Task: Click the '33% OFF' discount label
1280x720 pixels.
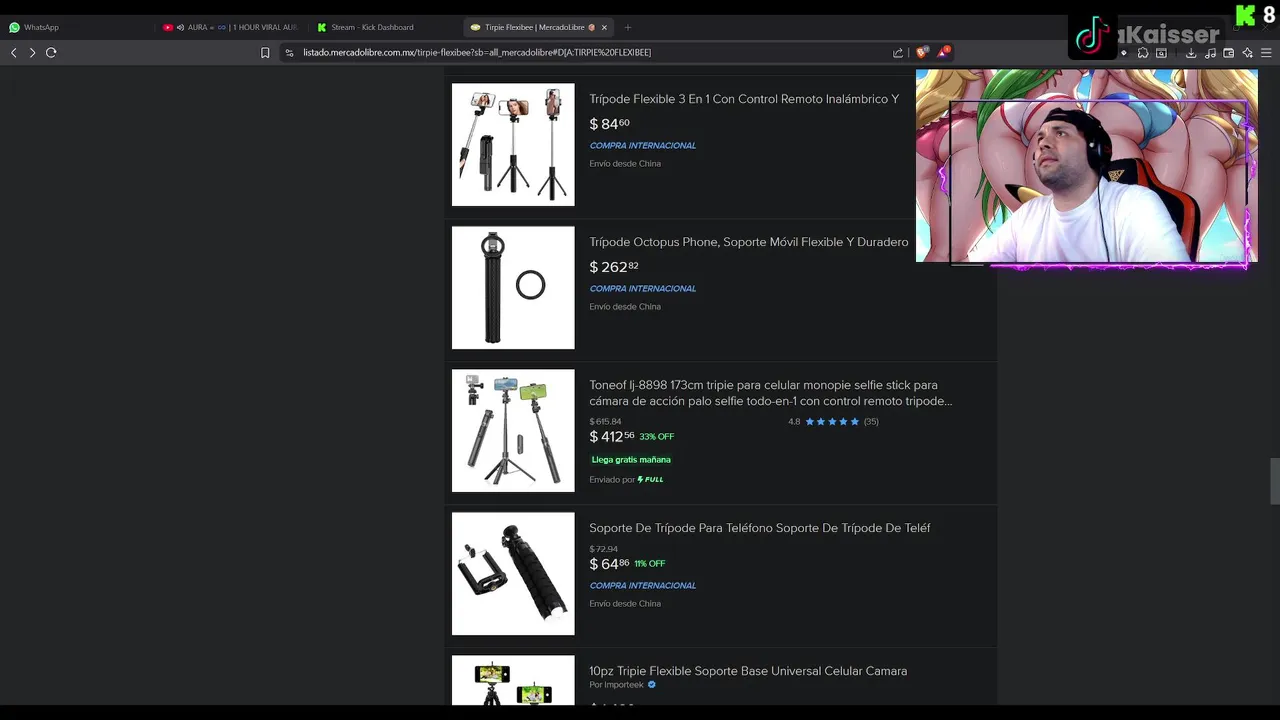Action: pos(657,437)
